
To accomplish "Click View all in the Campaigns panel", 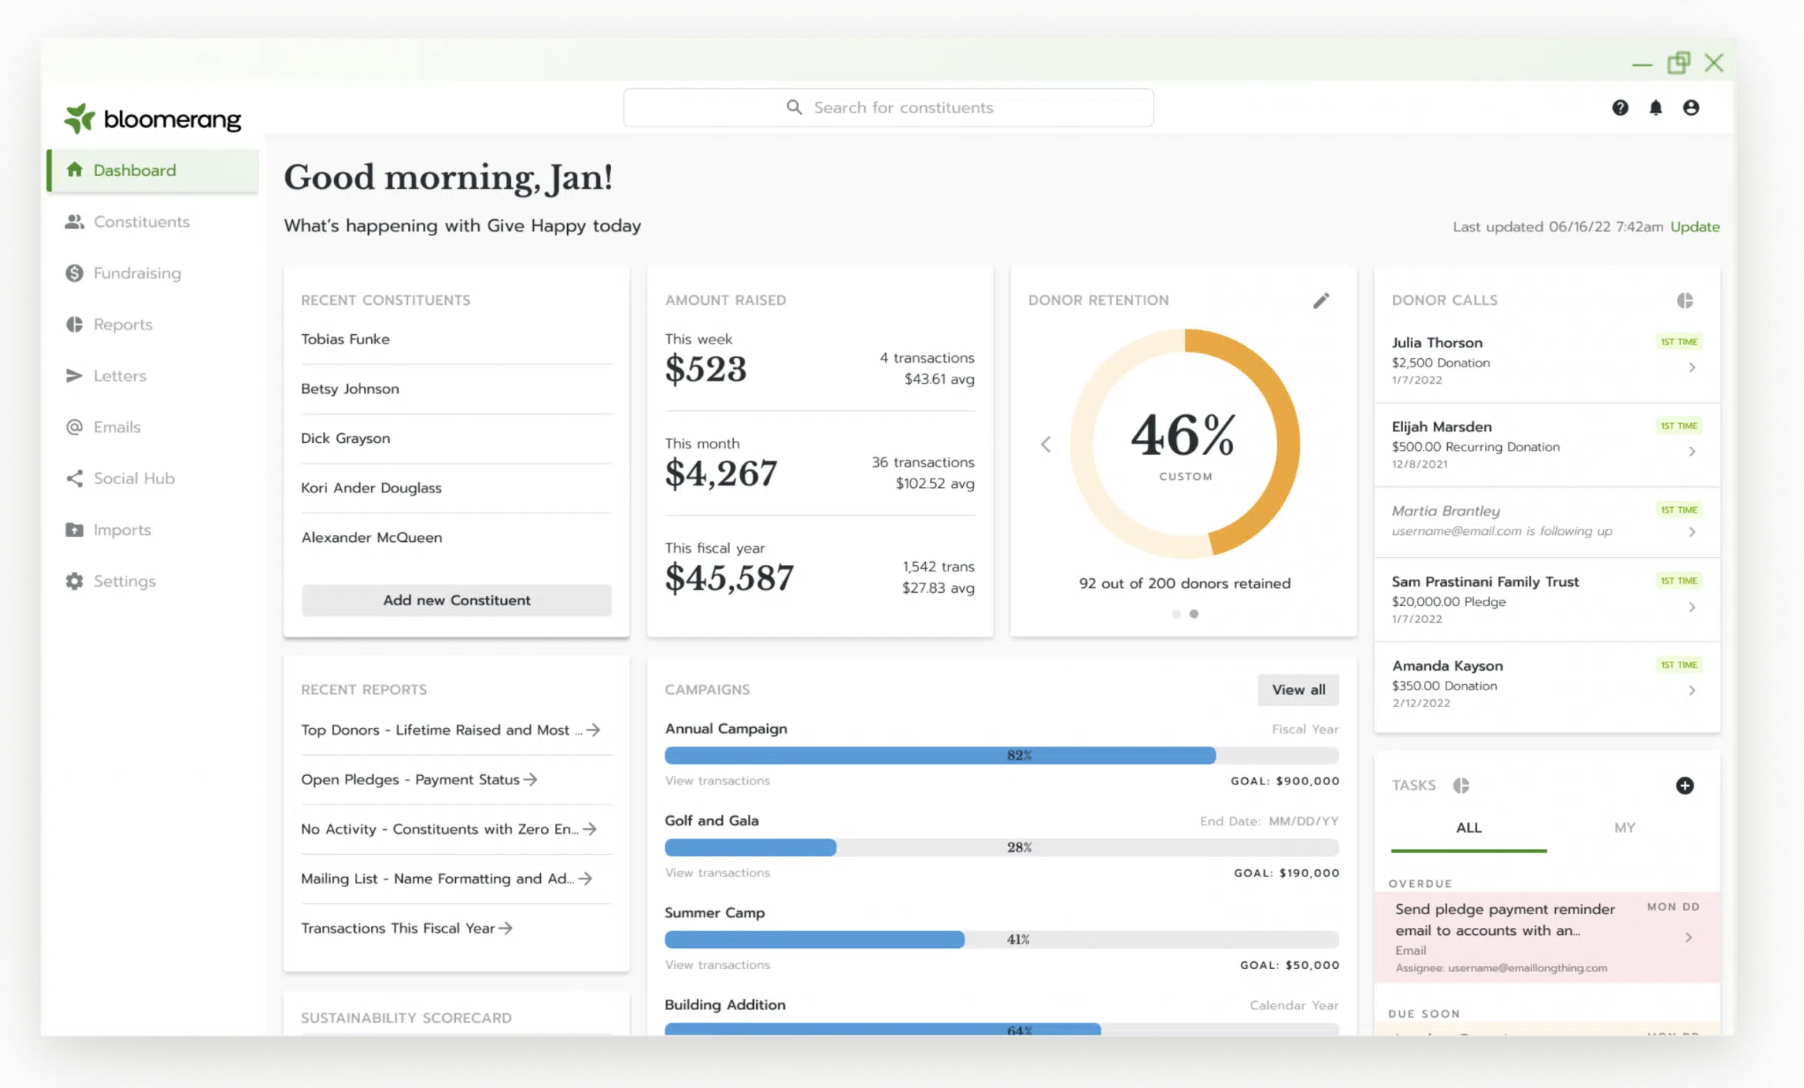I will click(1297, 689).
